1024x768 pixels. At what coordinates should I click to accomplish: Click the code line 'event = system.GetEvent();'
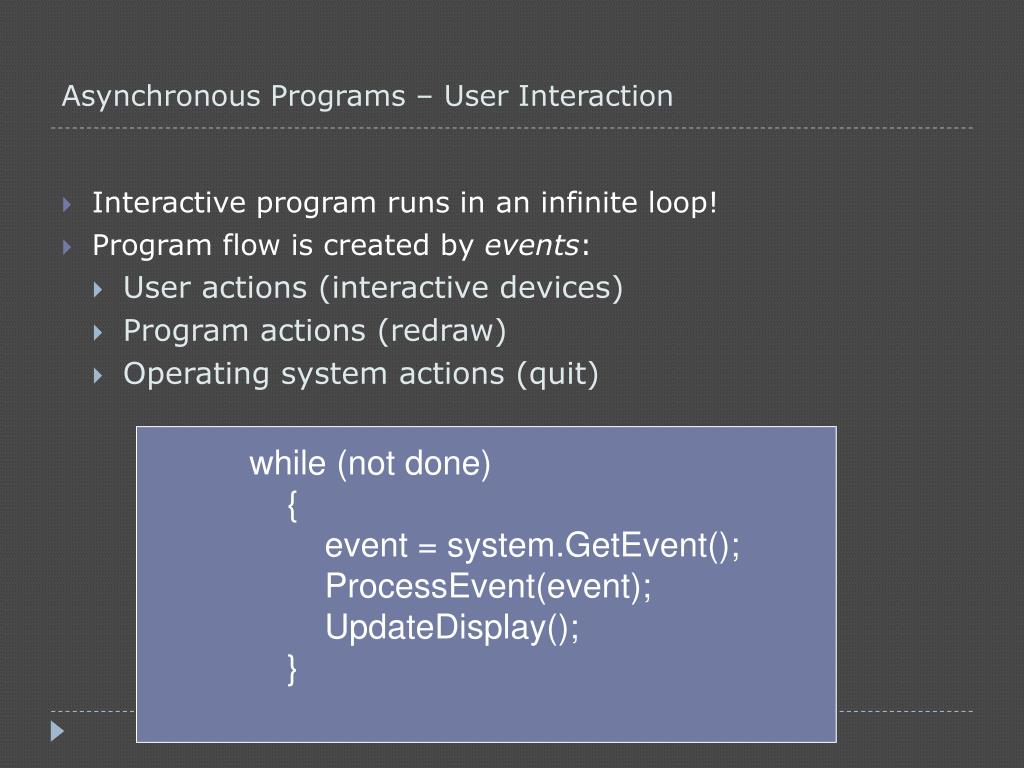532,545
